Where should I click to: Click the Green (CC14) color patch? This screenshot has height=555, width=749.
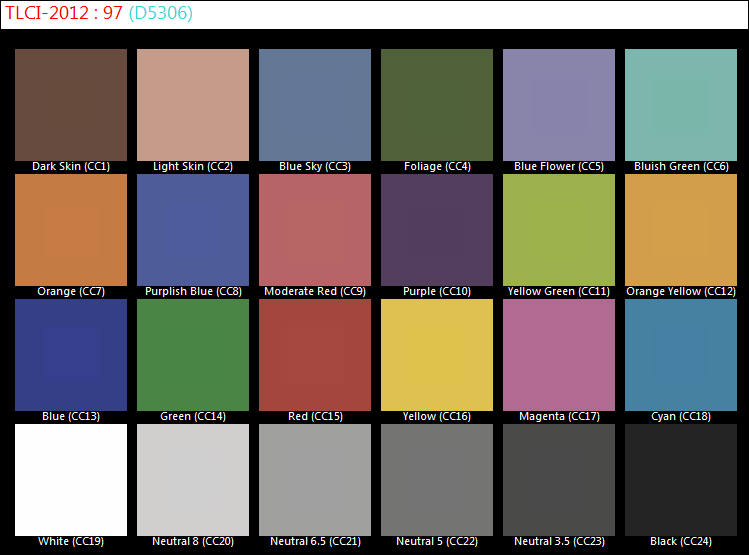click(193, 354)
